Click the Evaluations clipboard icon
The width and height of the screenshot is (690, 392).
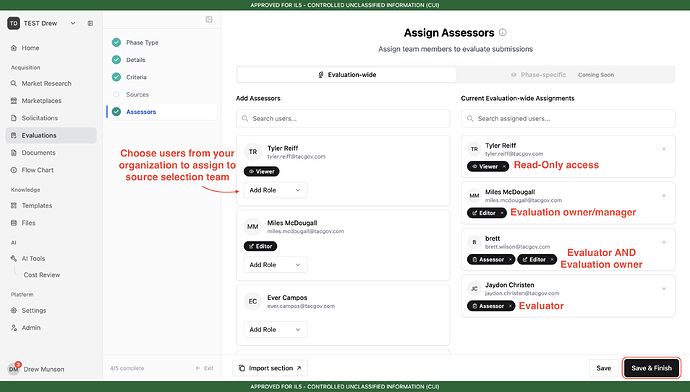pos(14,136)
